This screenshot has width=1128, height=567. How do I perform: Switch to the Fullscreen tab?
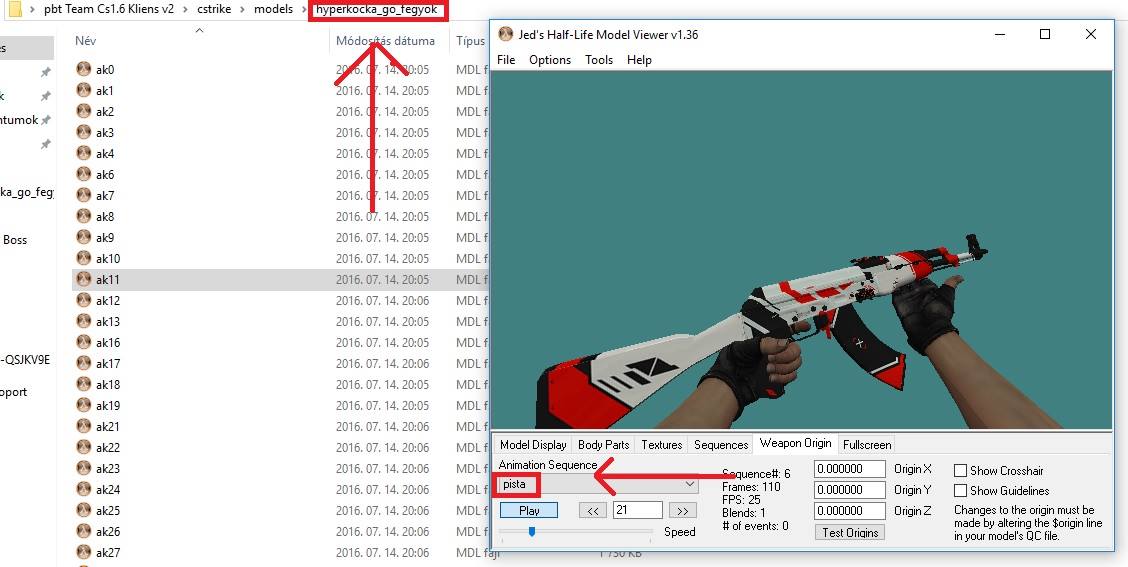[x=867, y=445]
